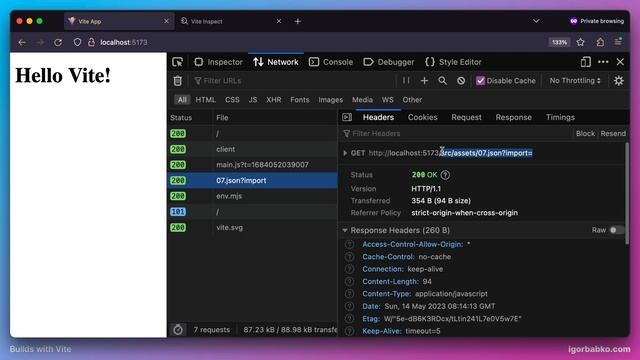
Task: Select the main.js request row
Action: [x=252, y=165]
